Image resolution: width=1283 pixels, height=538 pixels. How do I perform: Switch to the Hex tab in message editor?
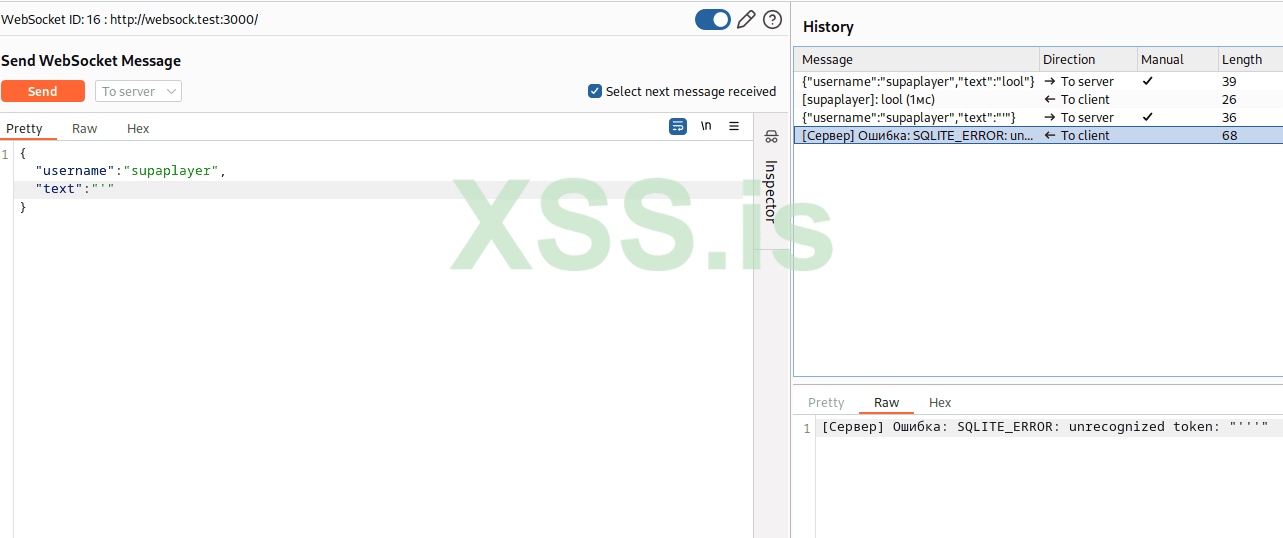pos(138,128)
